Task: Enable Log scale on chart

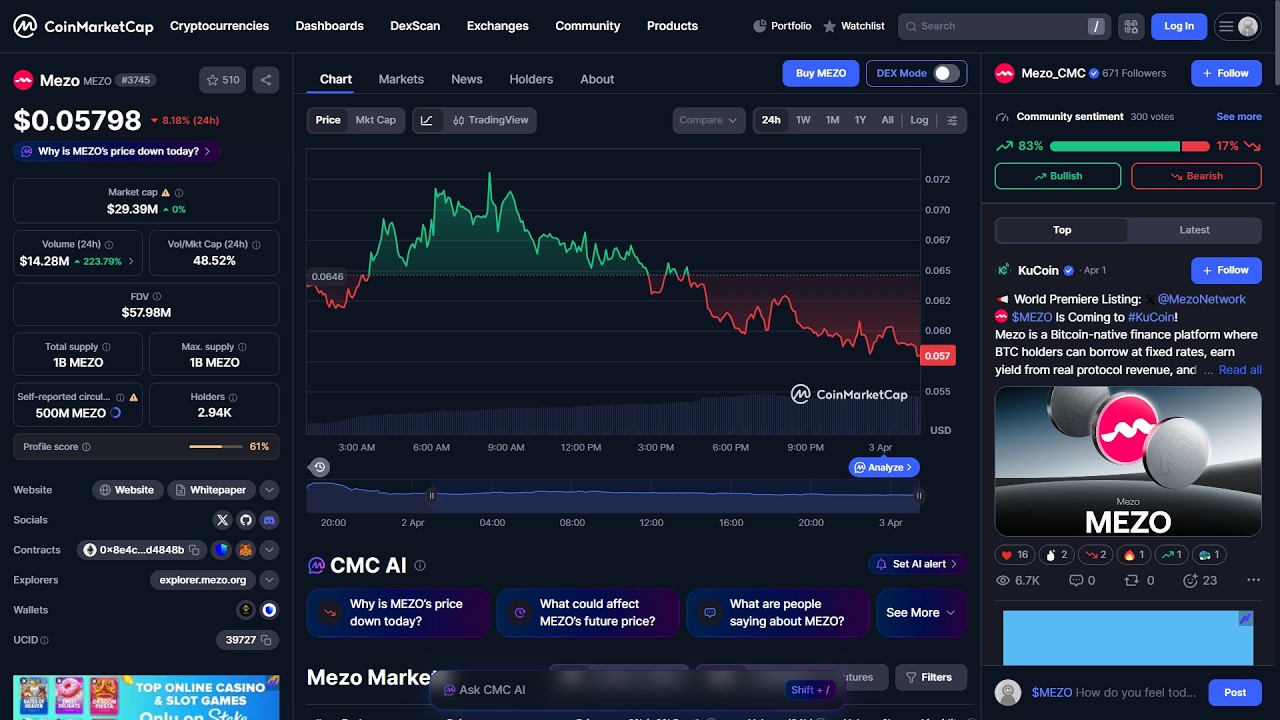Action: pyautogui.click(x=919, y=120)
